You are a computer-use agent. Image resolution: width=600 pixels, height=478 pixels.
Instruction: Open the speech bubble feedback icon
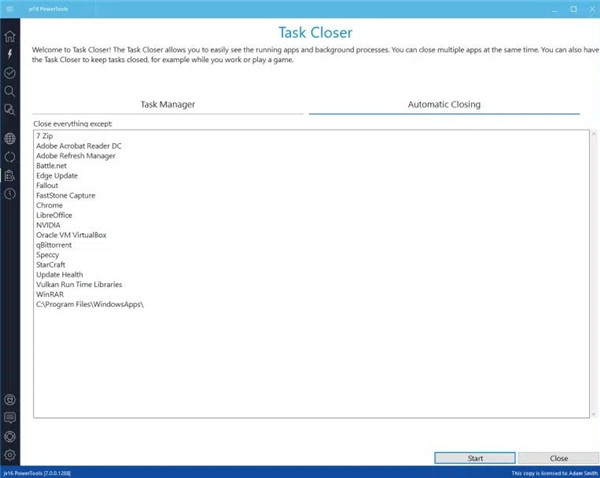pos(9,417)
